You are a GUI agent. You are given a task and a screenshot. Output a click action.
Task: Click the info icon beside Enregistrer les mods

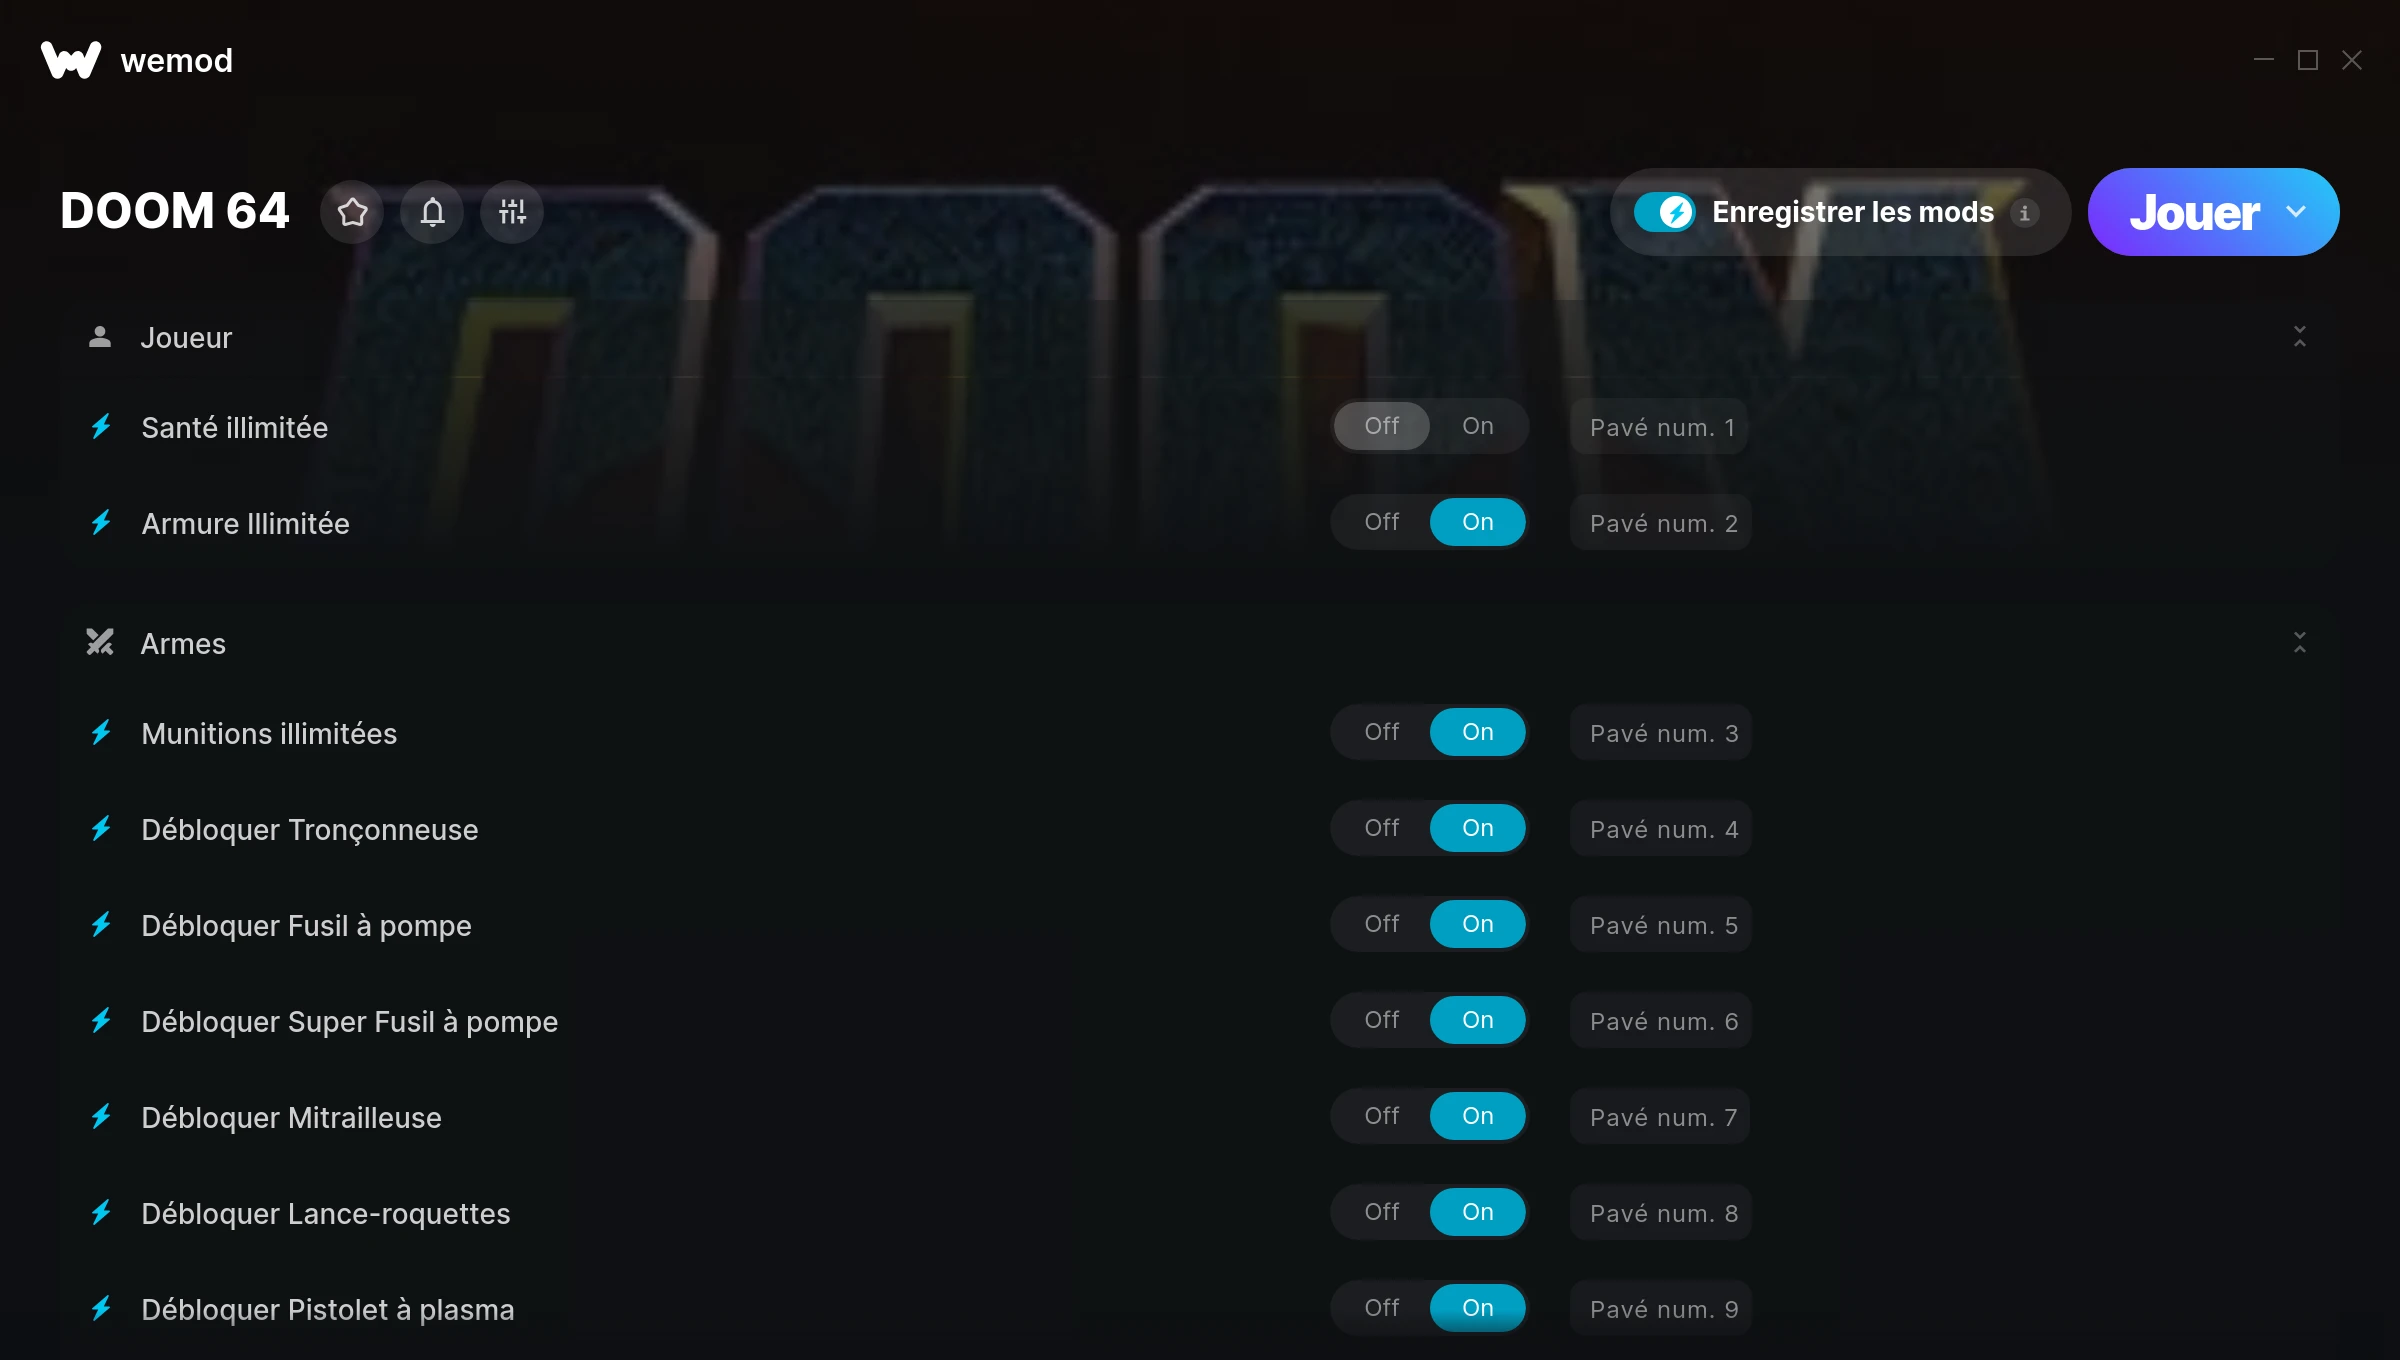point(2025,213)
